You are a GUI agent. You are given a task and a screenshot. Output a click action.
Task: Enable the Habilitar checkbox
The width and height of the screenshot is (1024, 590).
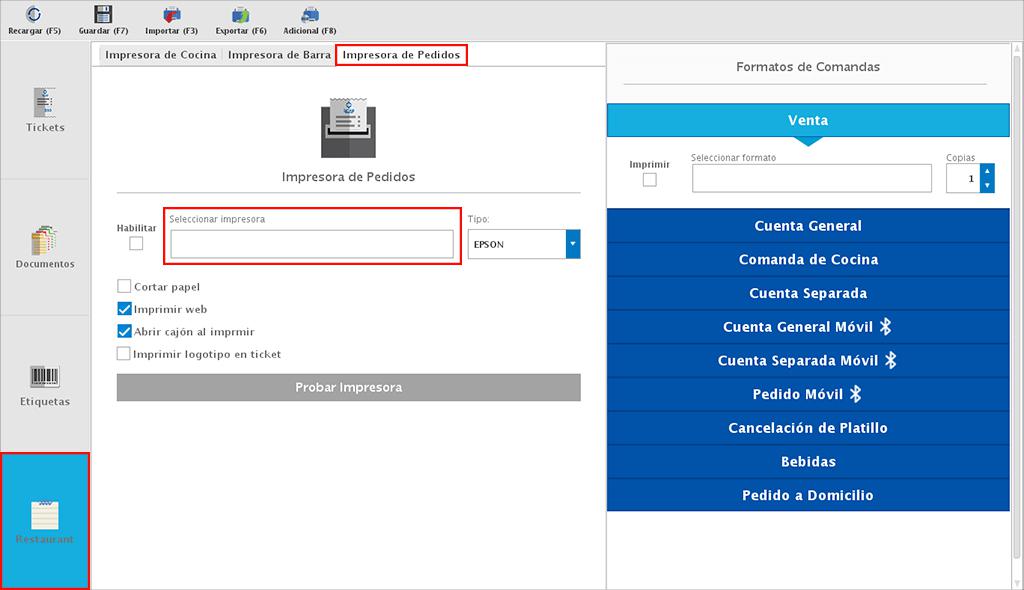[x=136, y=243]
